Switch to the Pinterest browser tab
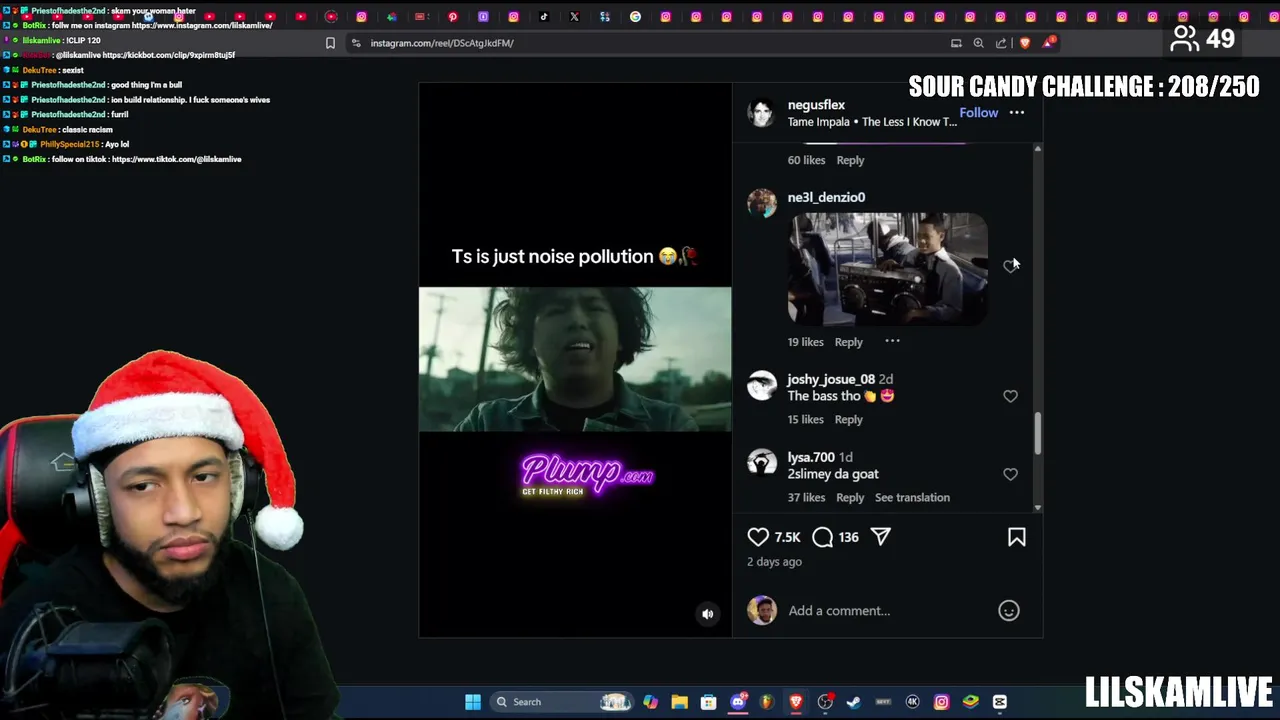This screenshot has width=1280, height=720. 453,16
